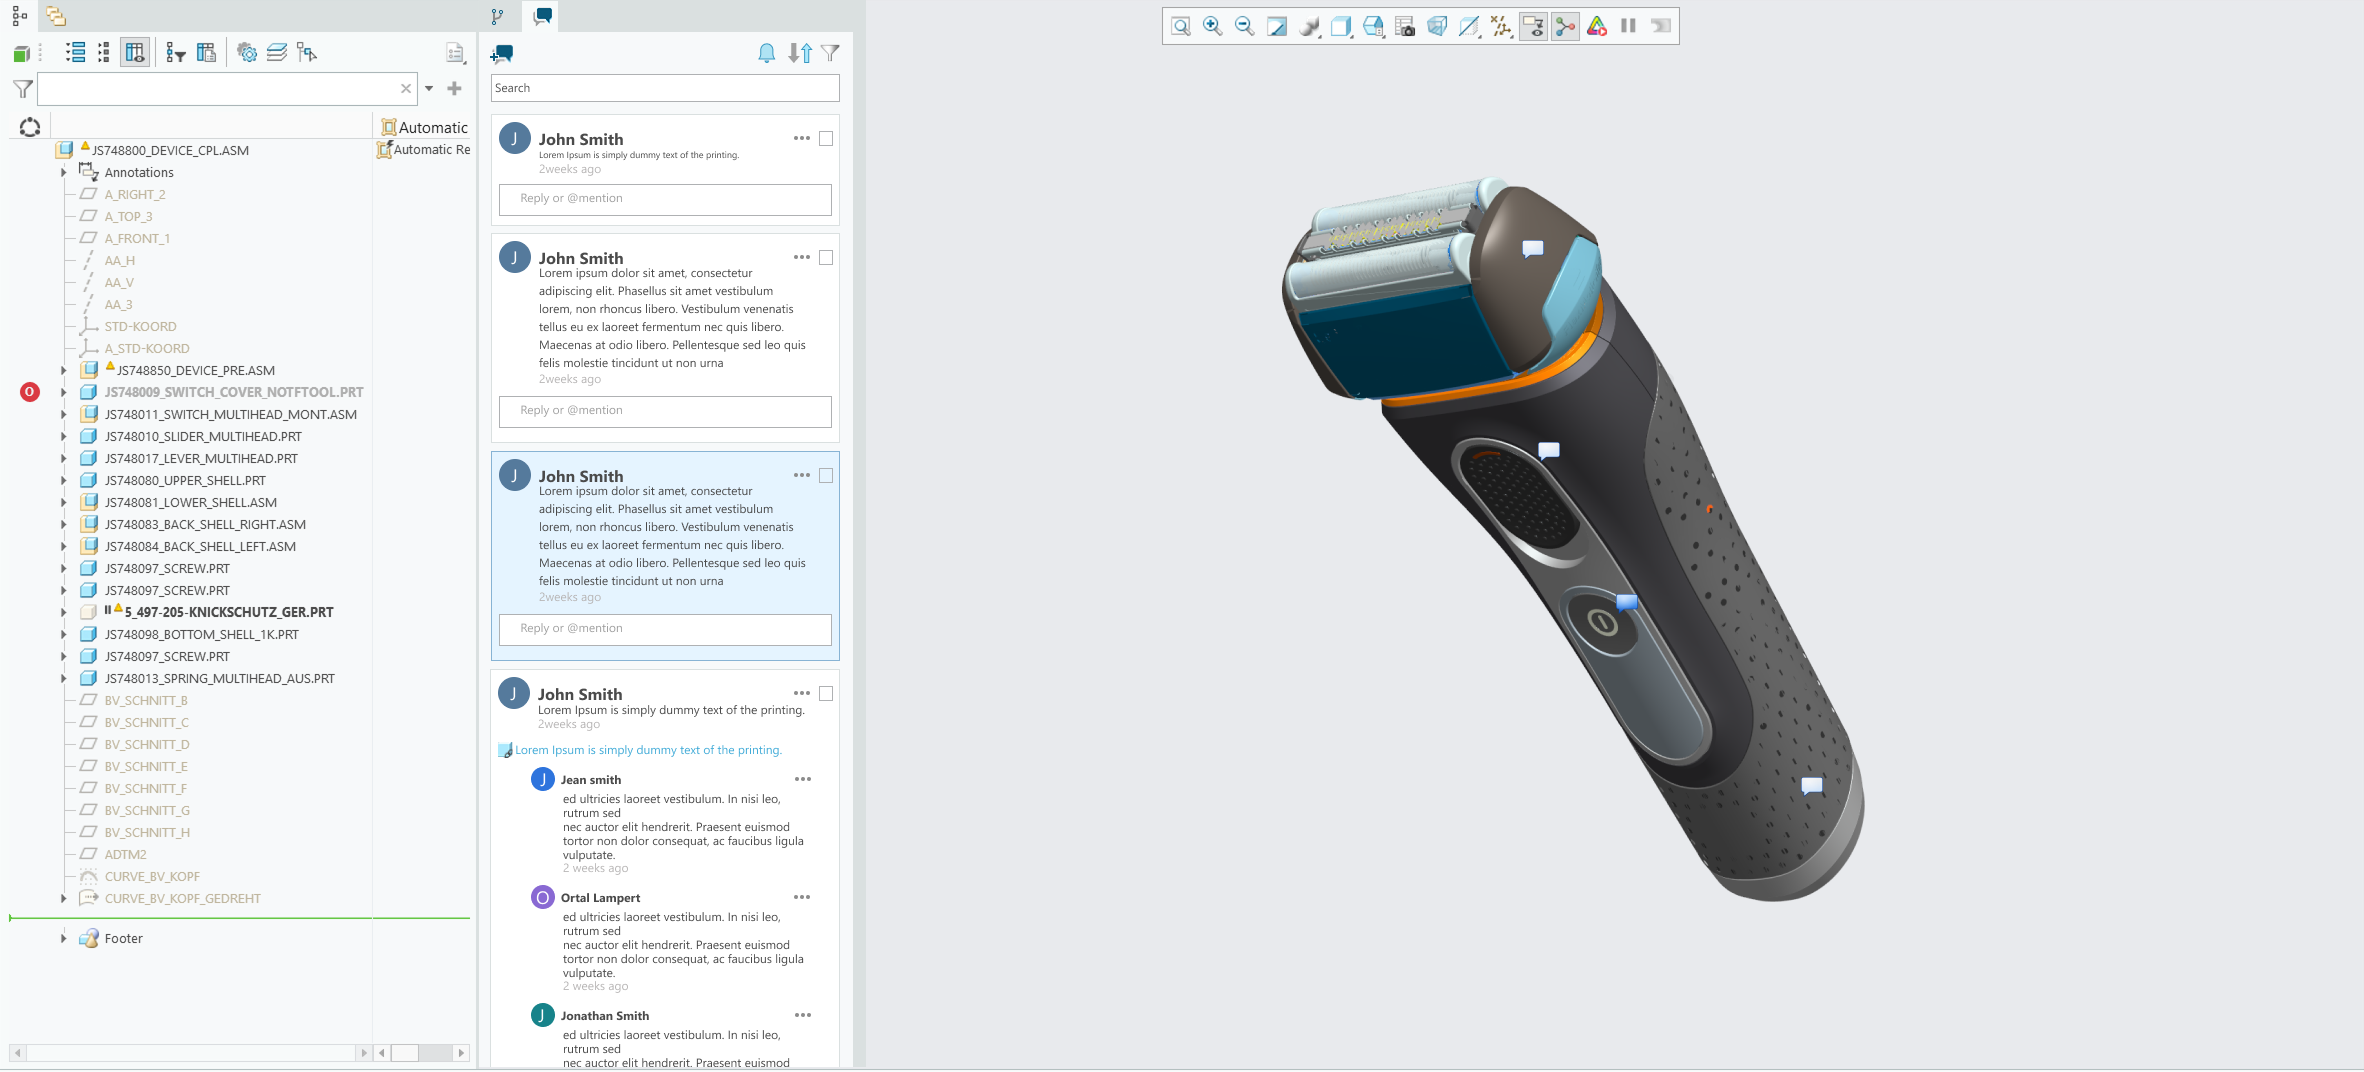This screenshot has width=2364, height=1072.
Task: Expand JS748850_DEVICE_PRE.ASM node
Action: pyautogui.click(x=64, y=371)
